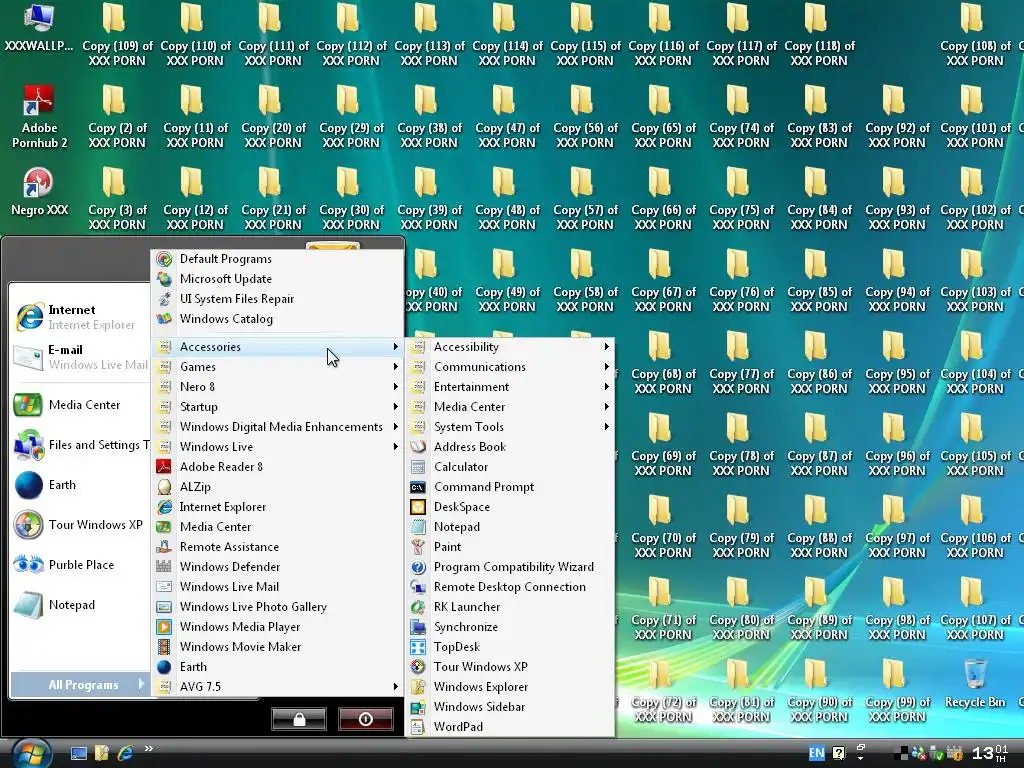This screenshot has height=768, width=1024.
Task: Expand the Communications submenu
Action: pyautogui.click(x=509, y=367)
